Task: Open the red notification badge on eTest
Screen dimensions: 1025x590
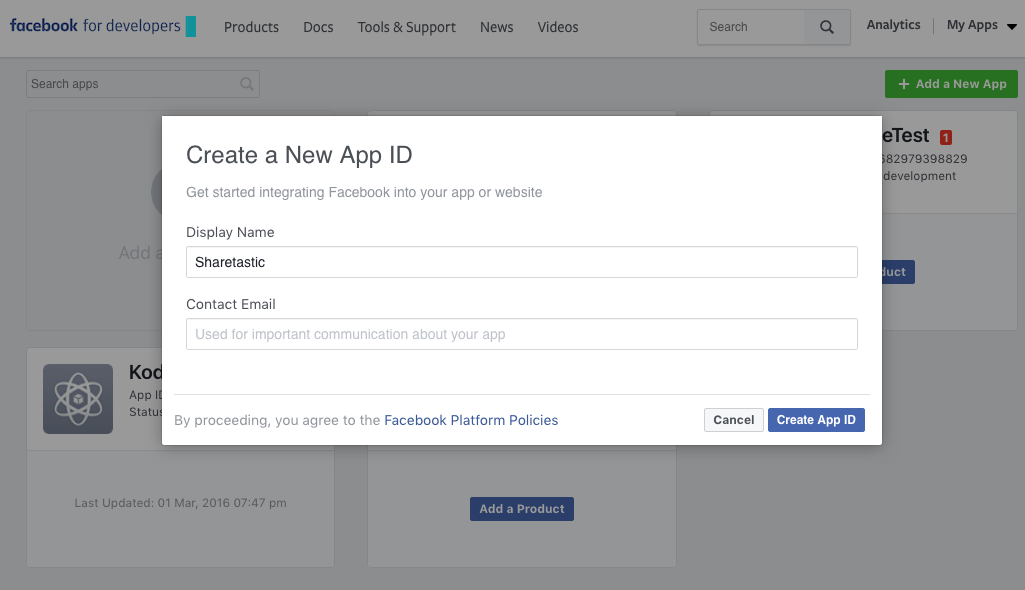Action: (946, 136)
